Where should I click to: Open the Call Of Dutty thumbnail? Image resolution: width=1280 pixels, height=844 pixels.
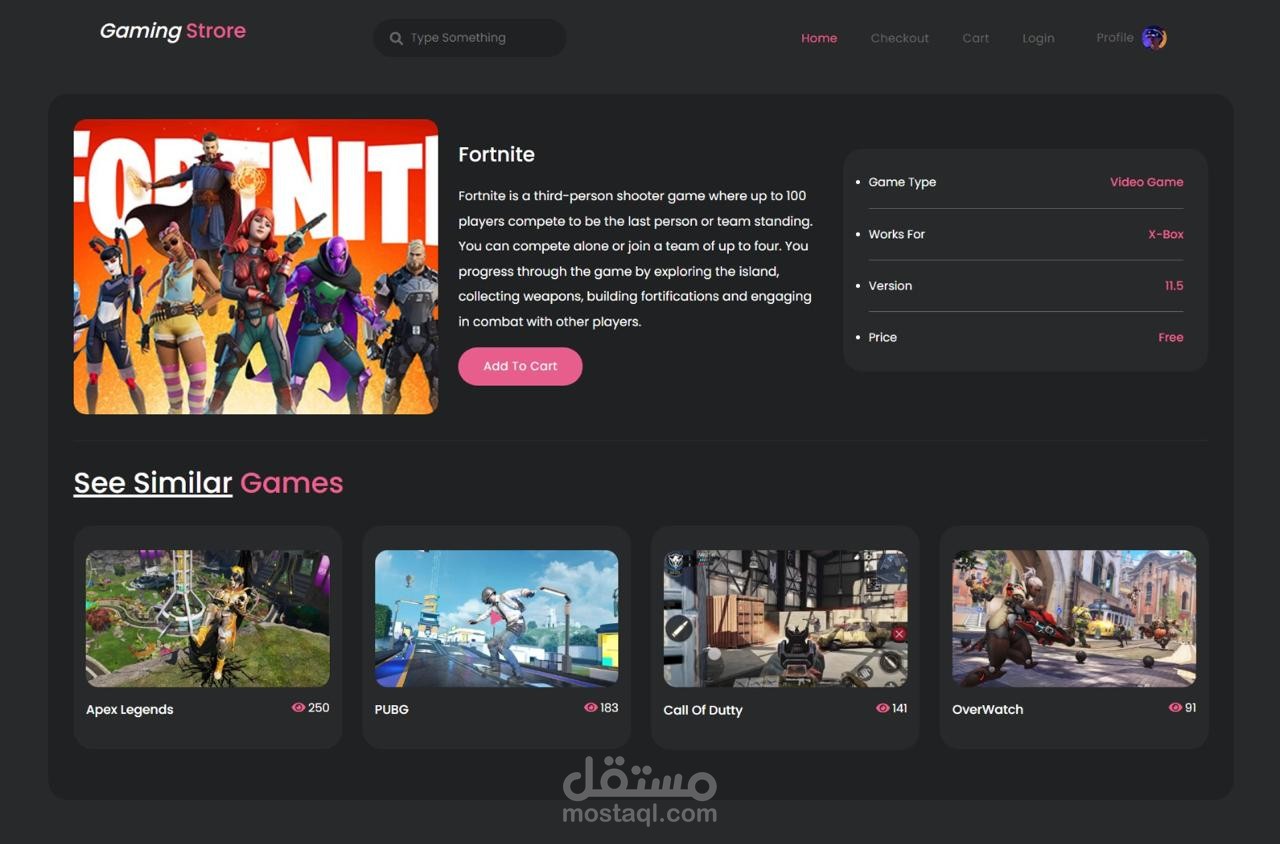click(x=785, y=618)
